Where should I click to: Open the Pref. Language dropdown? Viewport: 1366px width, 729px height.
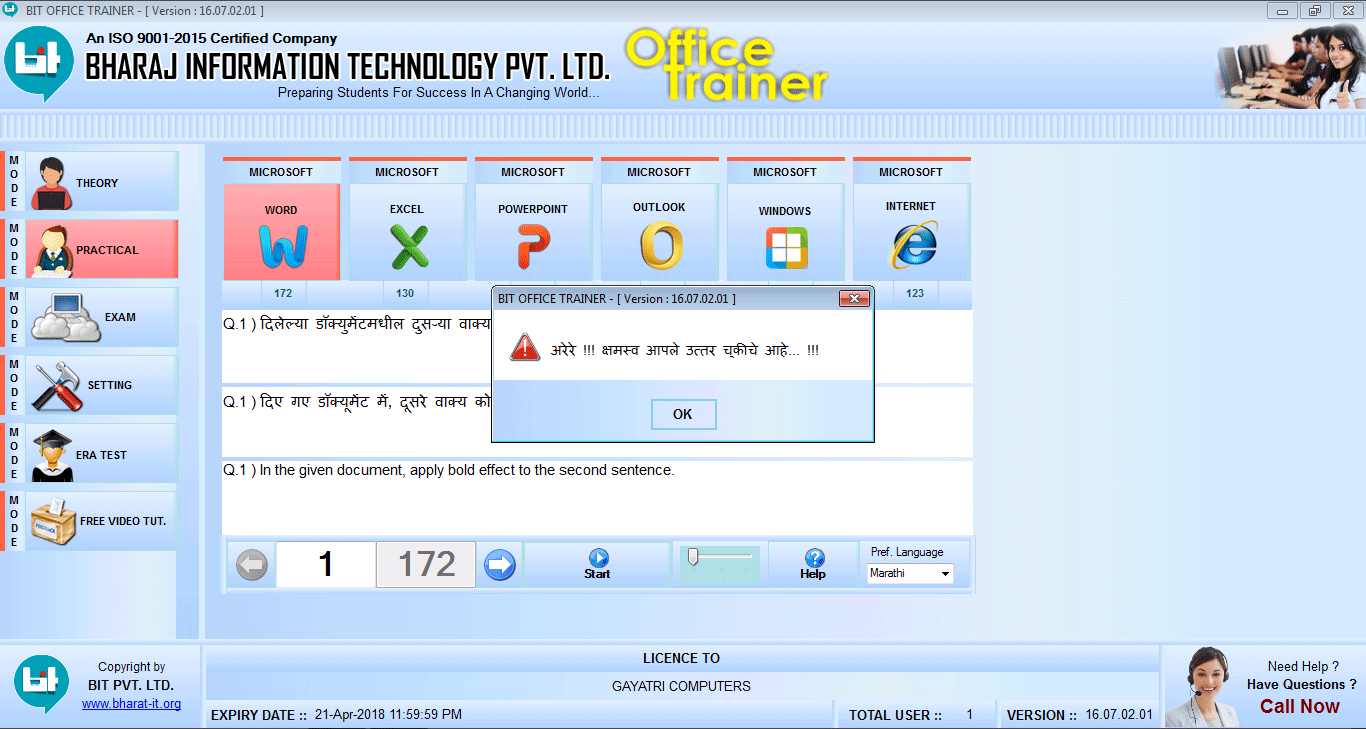[x=910, y=573]
